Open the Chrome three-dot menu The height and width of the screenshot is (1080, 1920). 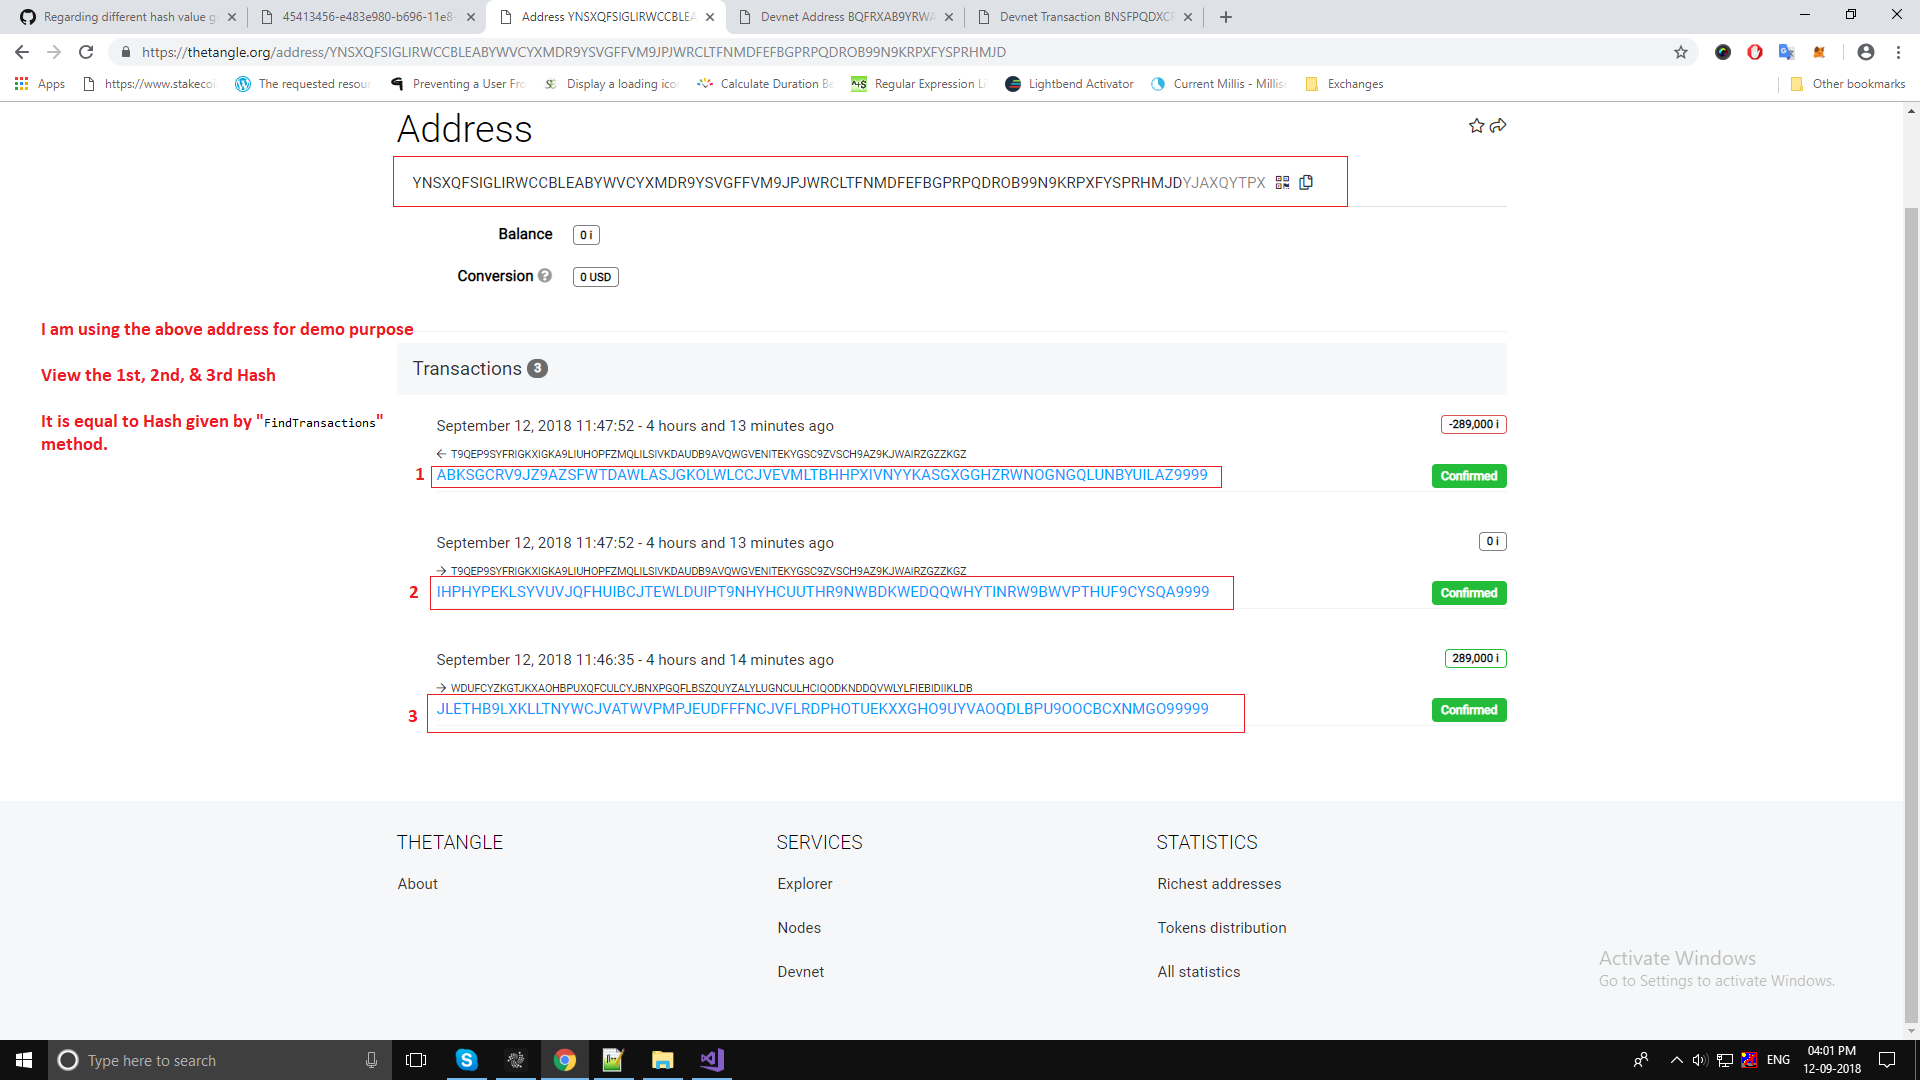pyautogui.click(x=1899, y=52)
